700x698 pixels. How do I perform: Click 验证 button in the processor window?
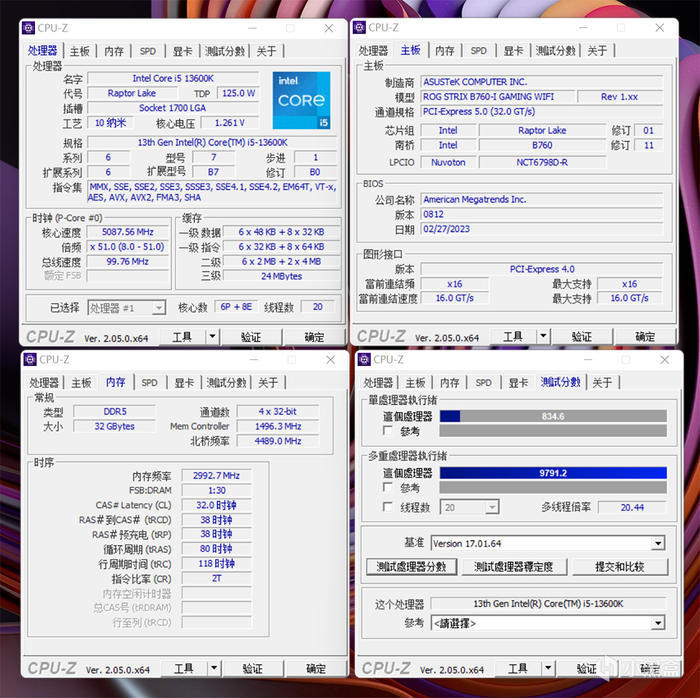coord(251,337)
